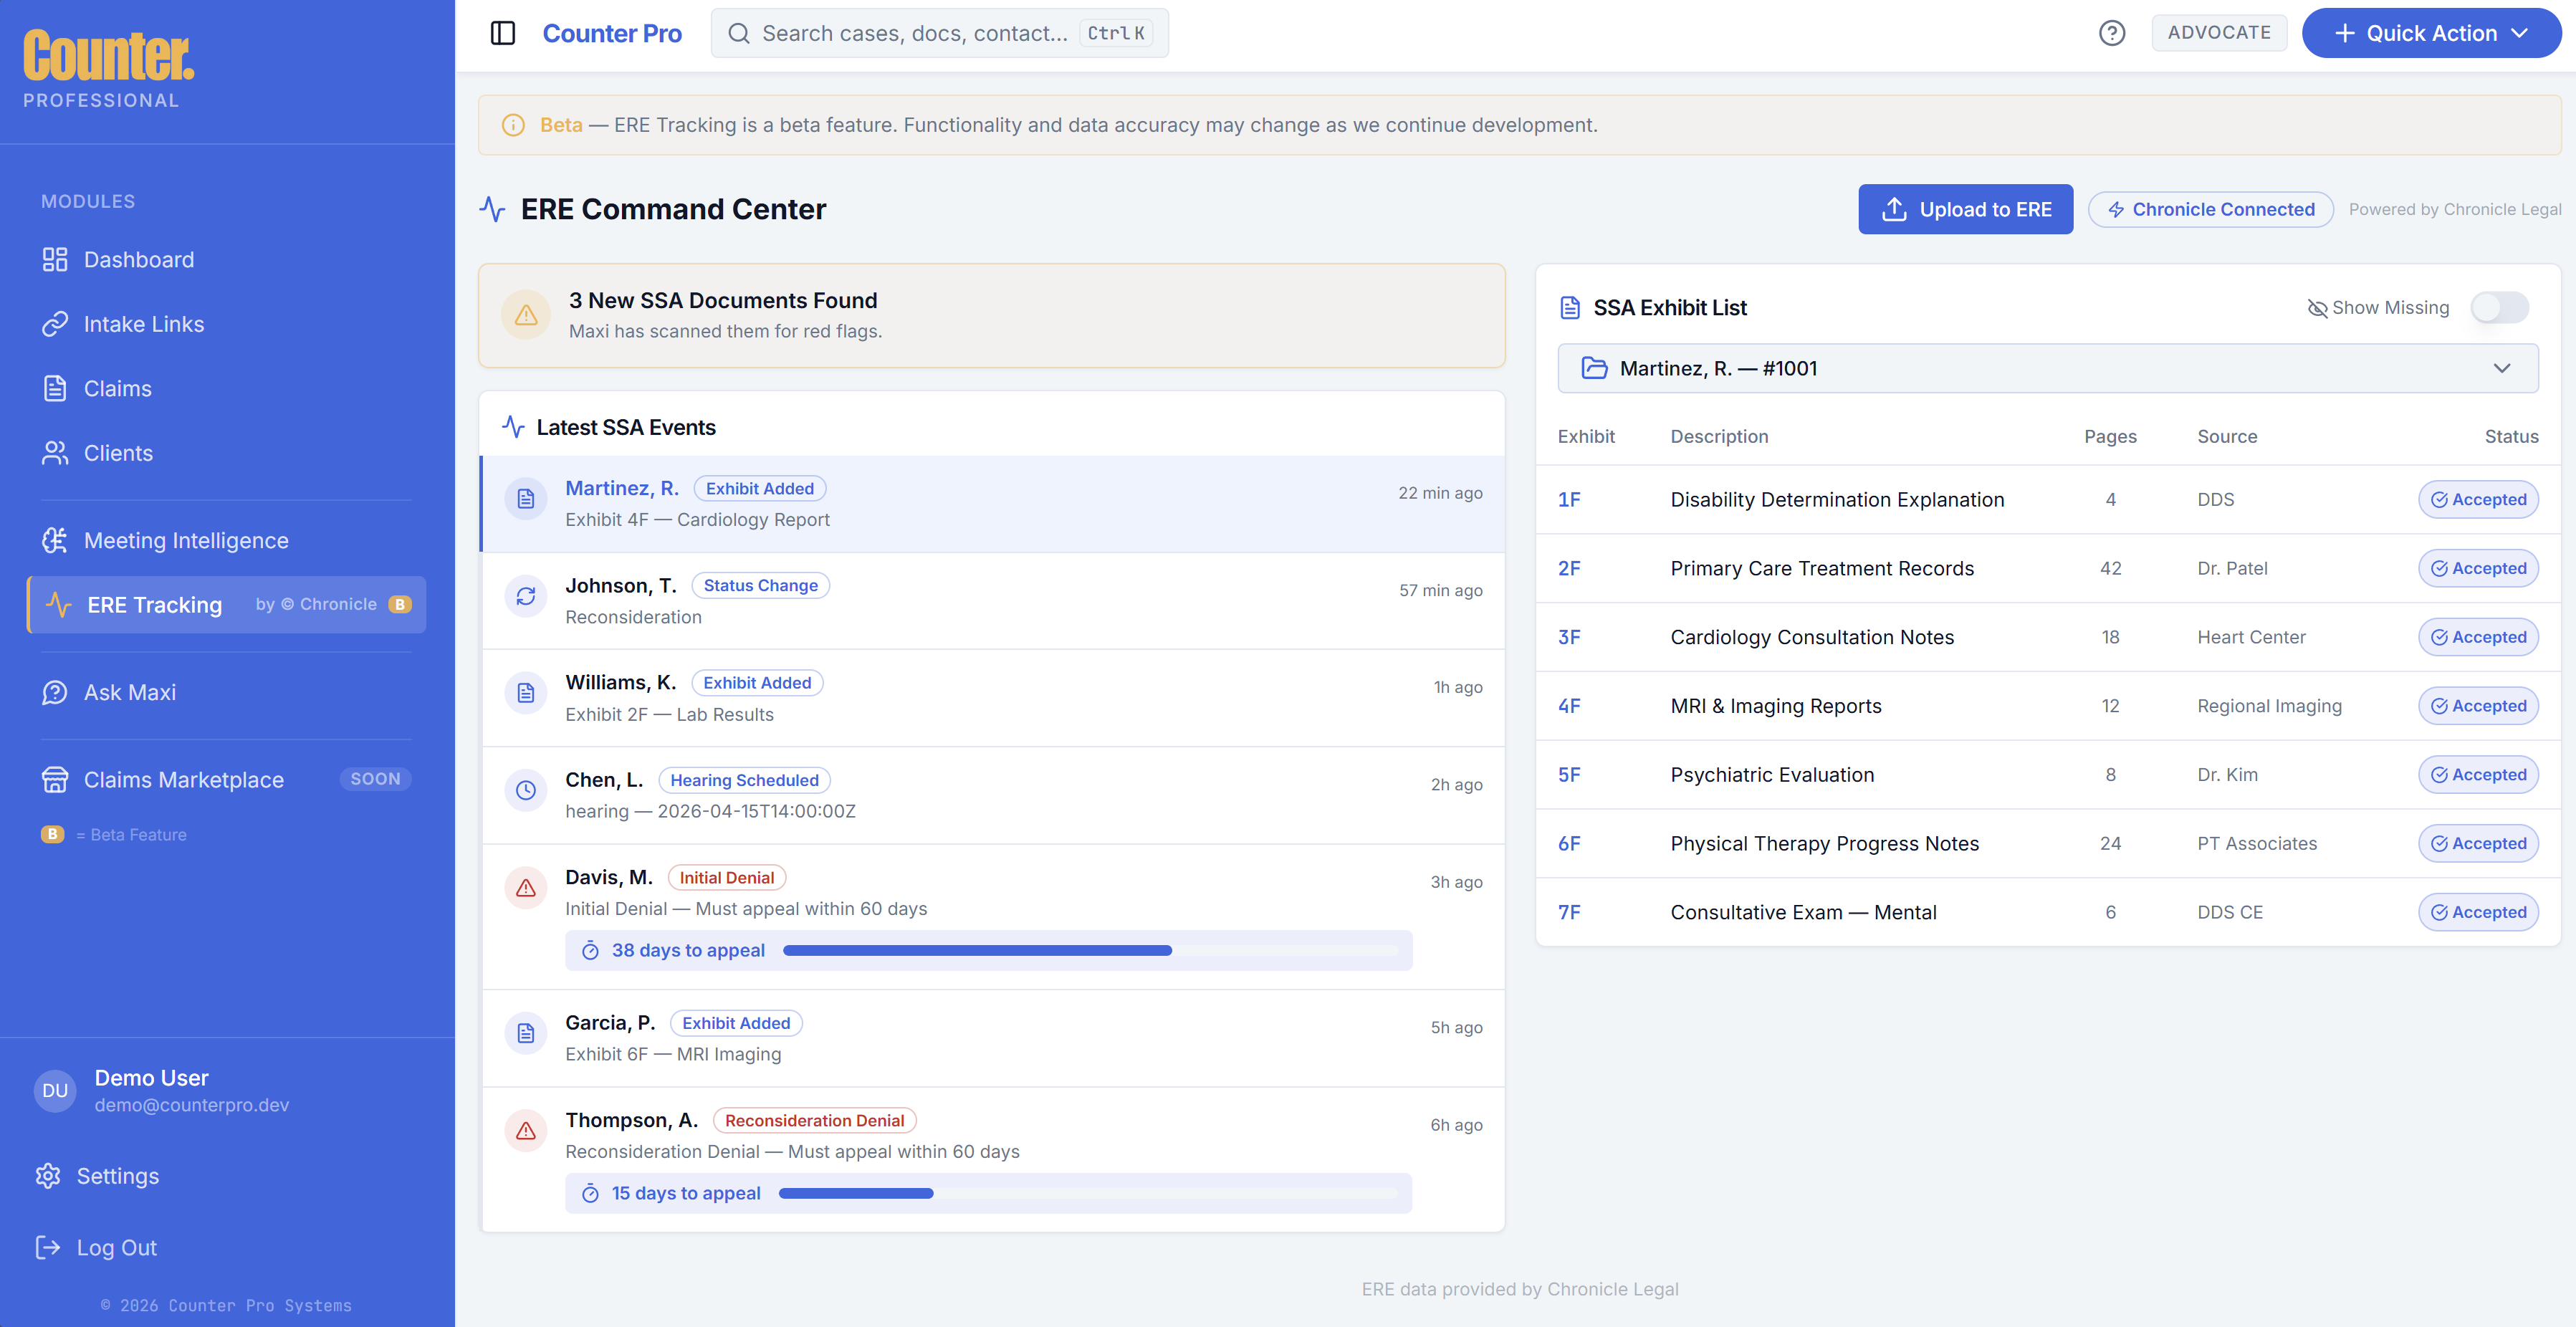This screenshot has height=1327, width=2576.
Task: Open Meeting Intelligence brain icon
Action: click(55, 540)
